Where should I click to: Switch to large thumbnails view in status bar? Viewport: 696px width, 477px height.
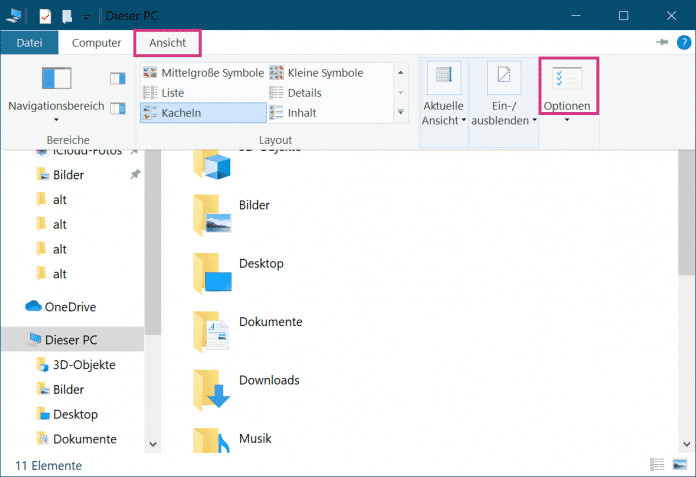[x=679, y=465]
